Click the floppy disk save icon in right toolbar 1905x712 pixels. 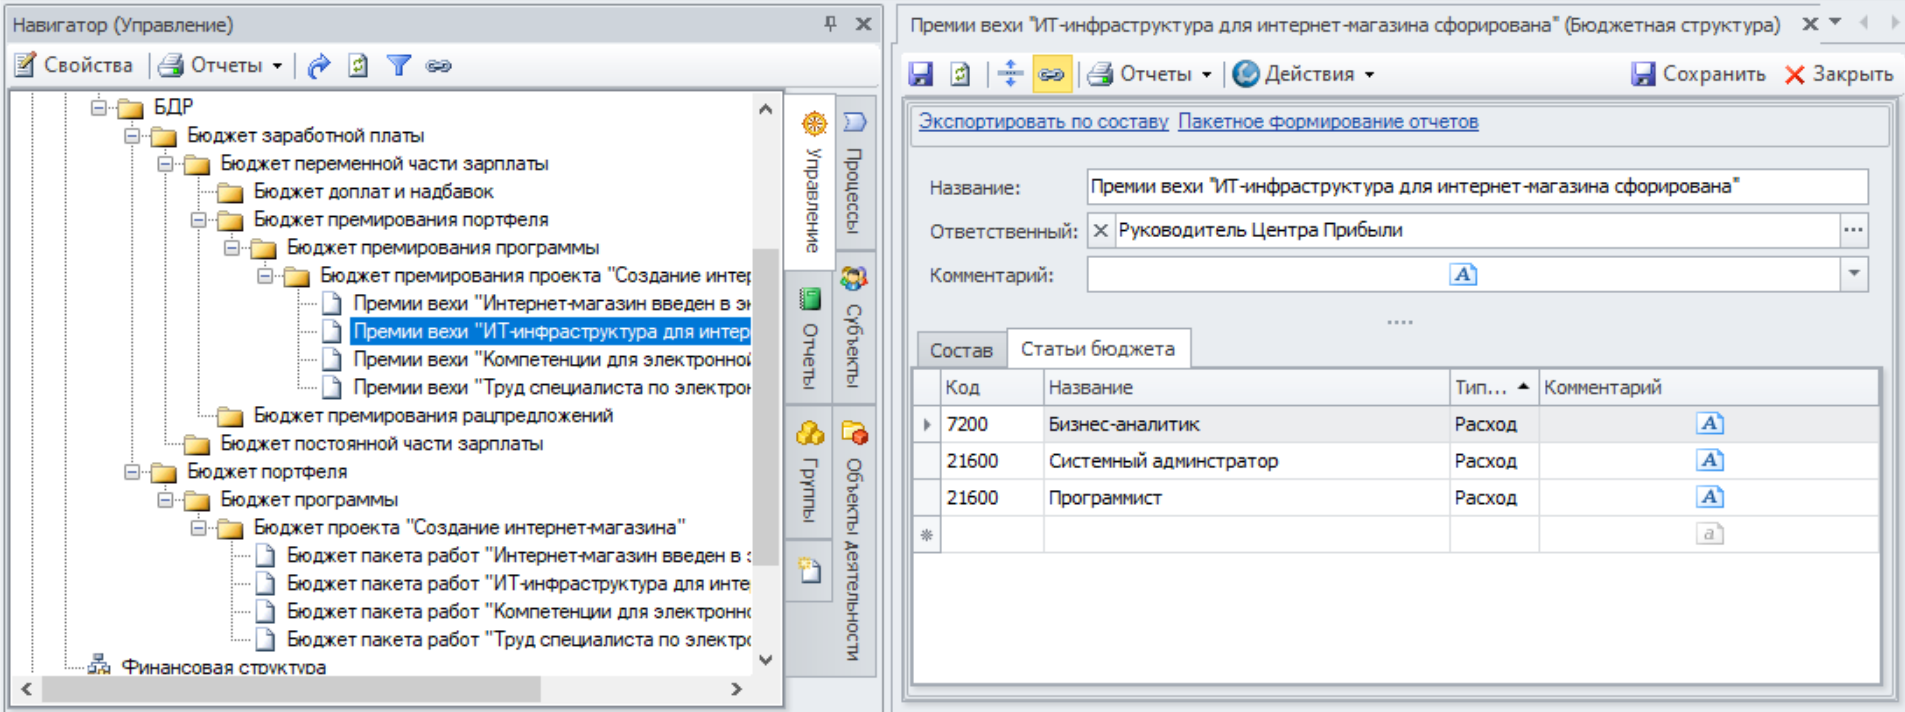click(920, 74)
